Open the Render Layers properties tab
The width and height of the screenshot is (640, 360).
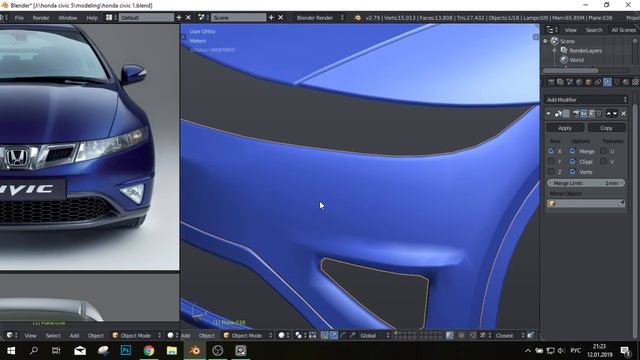click(560, 82)
